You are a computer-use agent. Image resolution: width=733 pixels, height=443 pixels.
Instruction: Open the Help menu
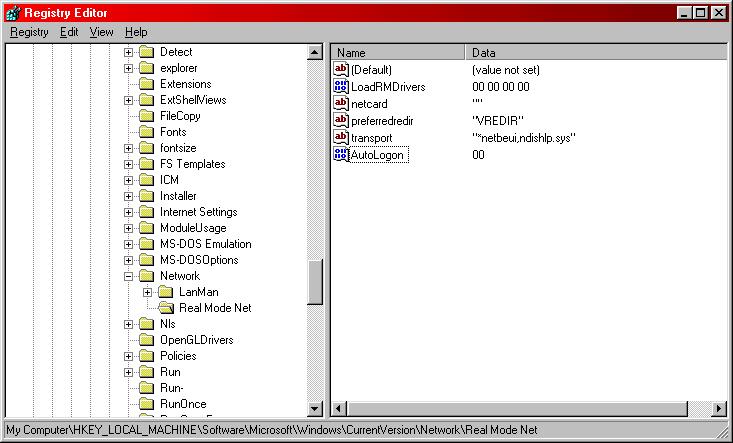136,32
